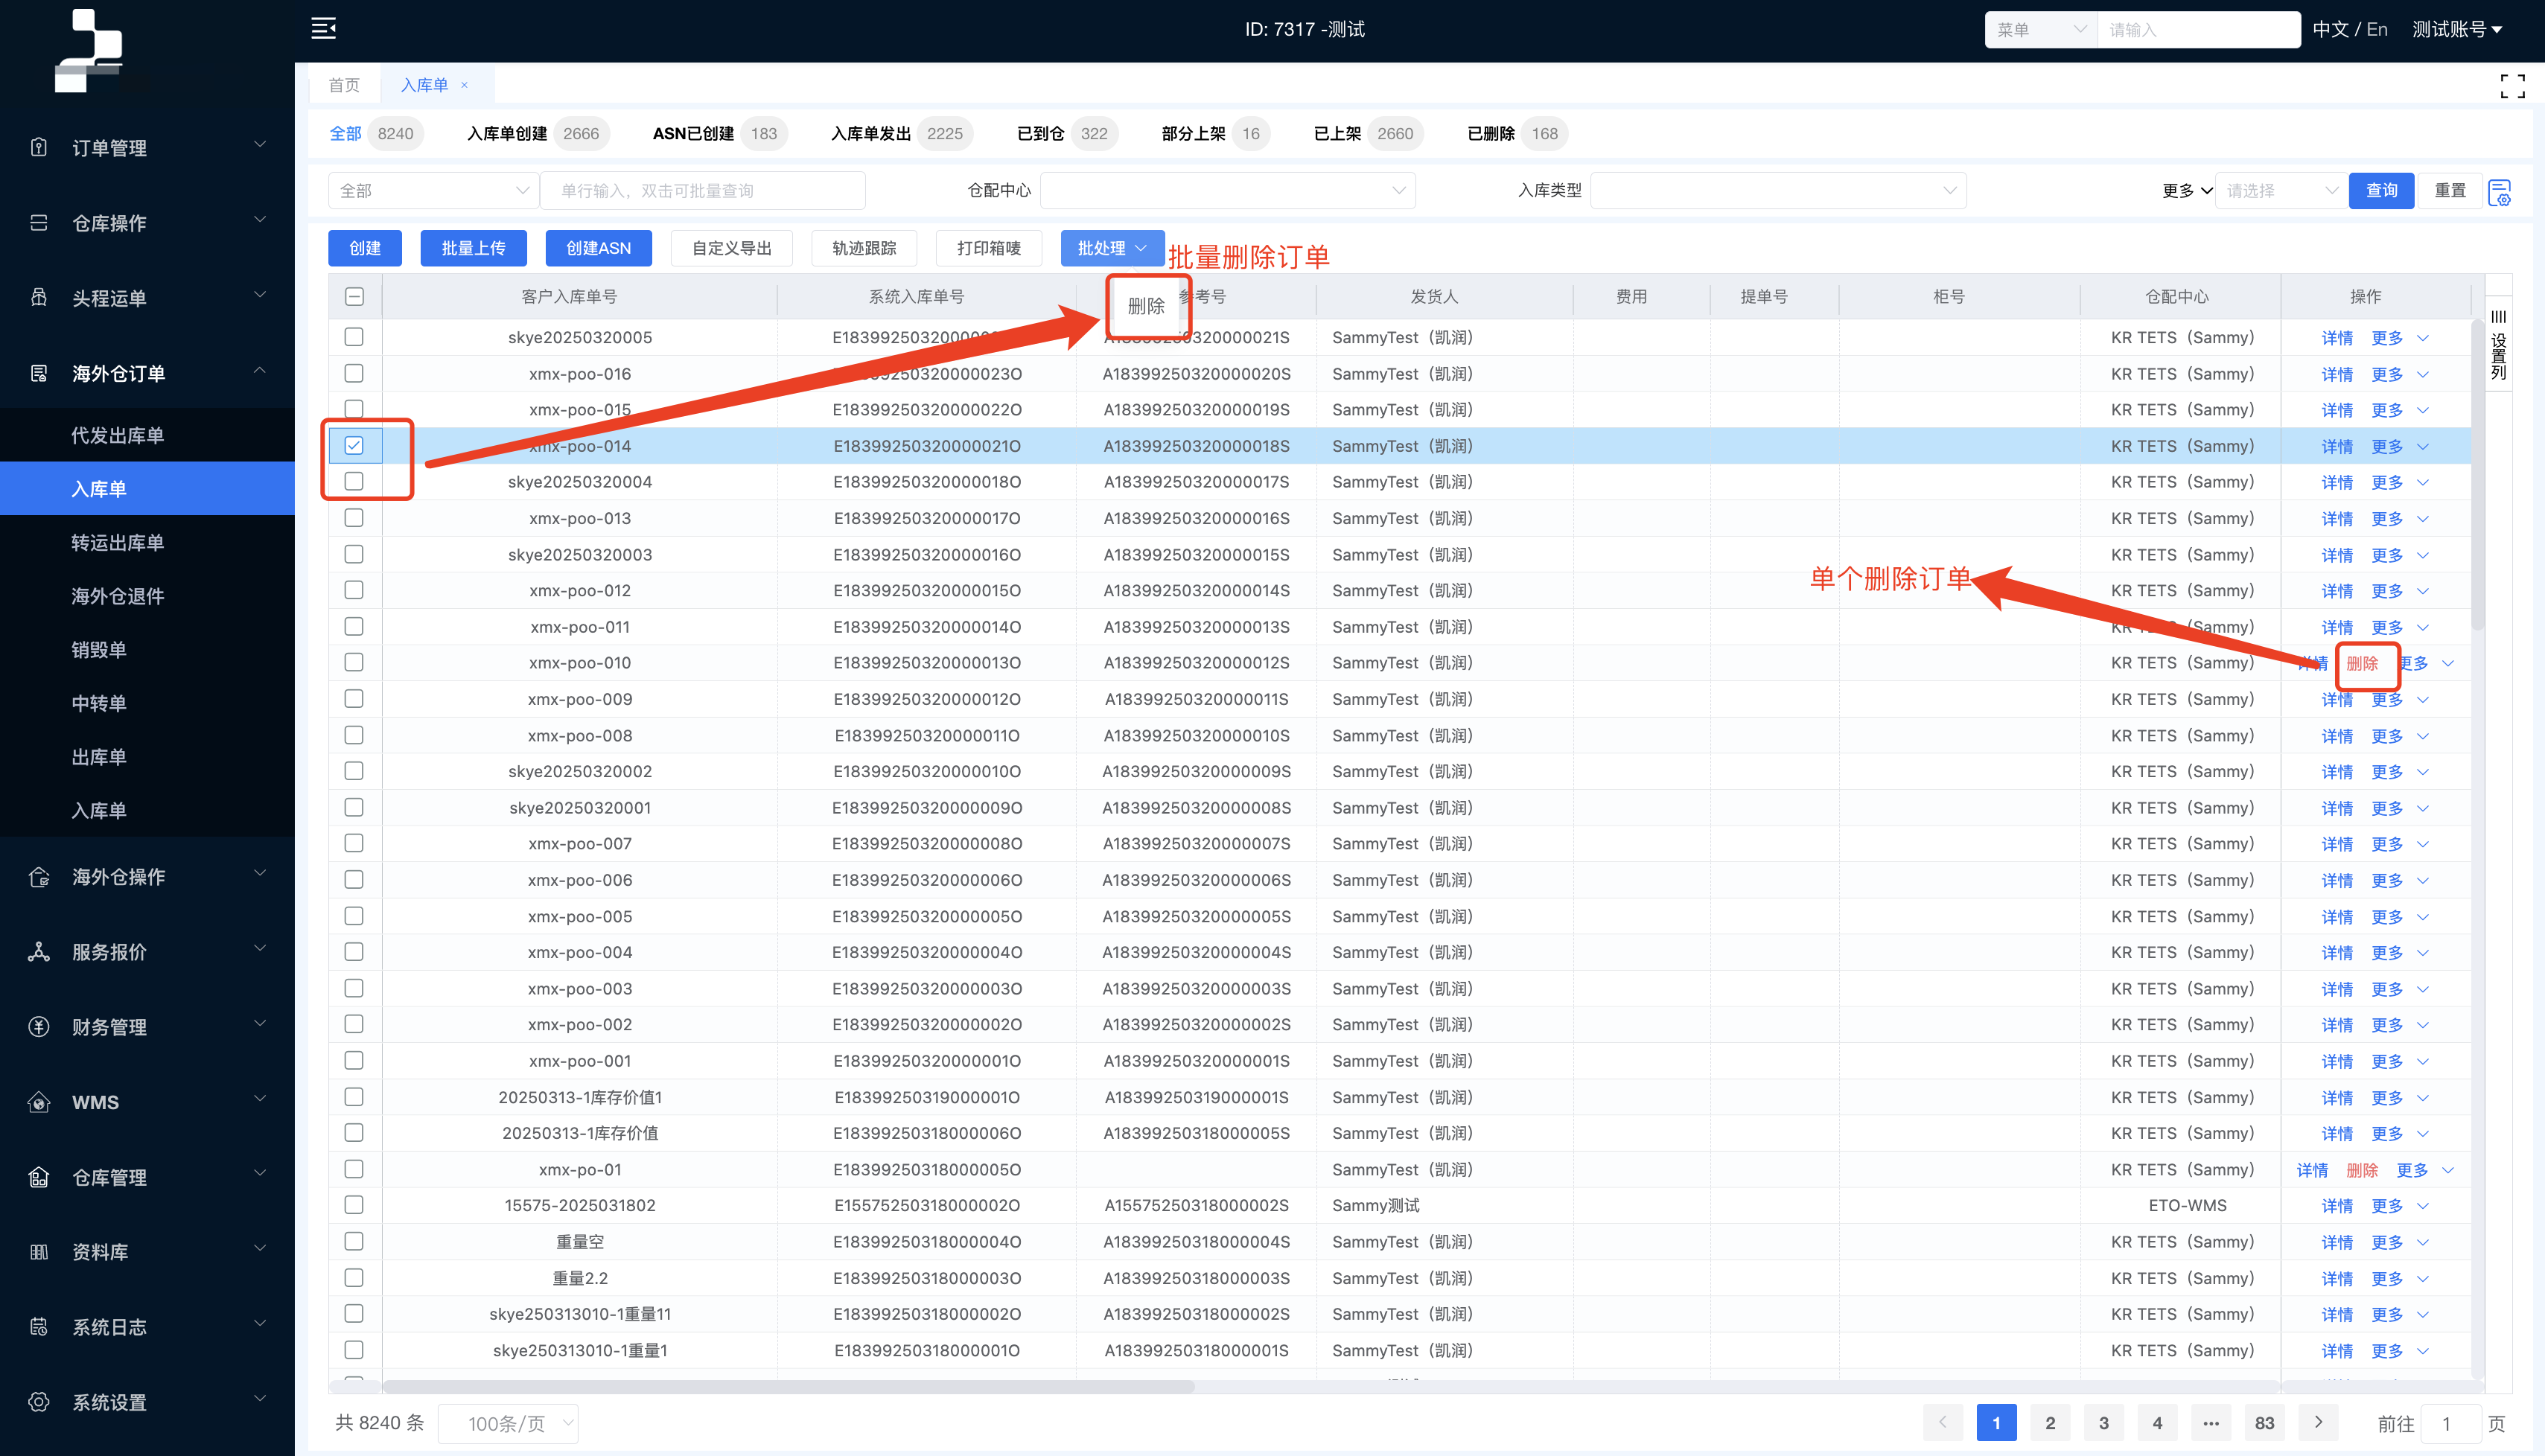Click the 财务管理 sidebar icon

(39, 1027)
